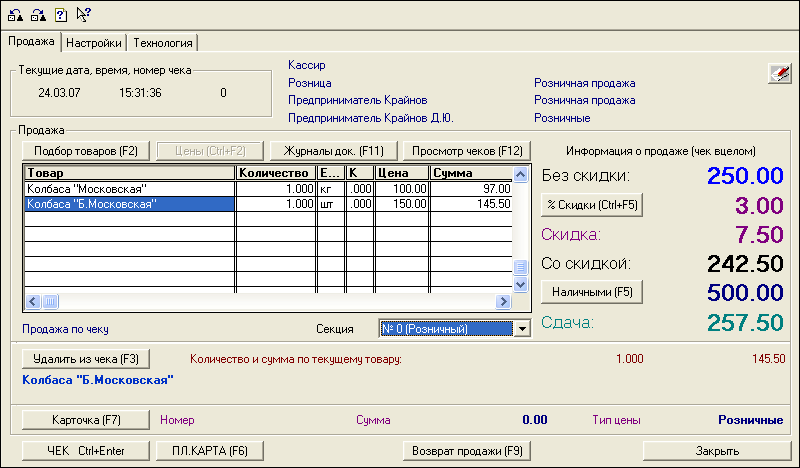The width and height of the screenshot is (800, 468).
Task: Click the discount percent value 3.00
Action: point(759,205)
